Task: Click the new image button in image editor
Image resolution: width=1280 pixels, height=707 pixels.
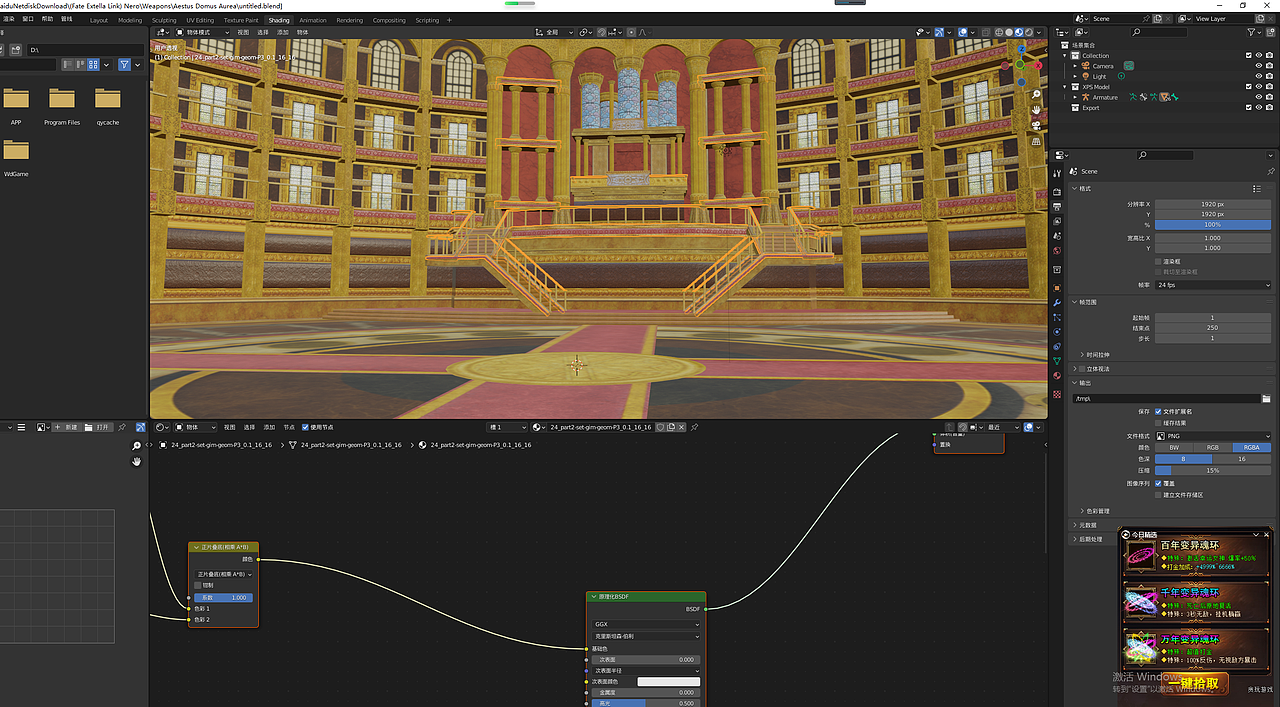Action: (x=67, y=427)
